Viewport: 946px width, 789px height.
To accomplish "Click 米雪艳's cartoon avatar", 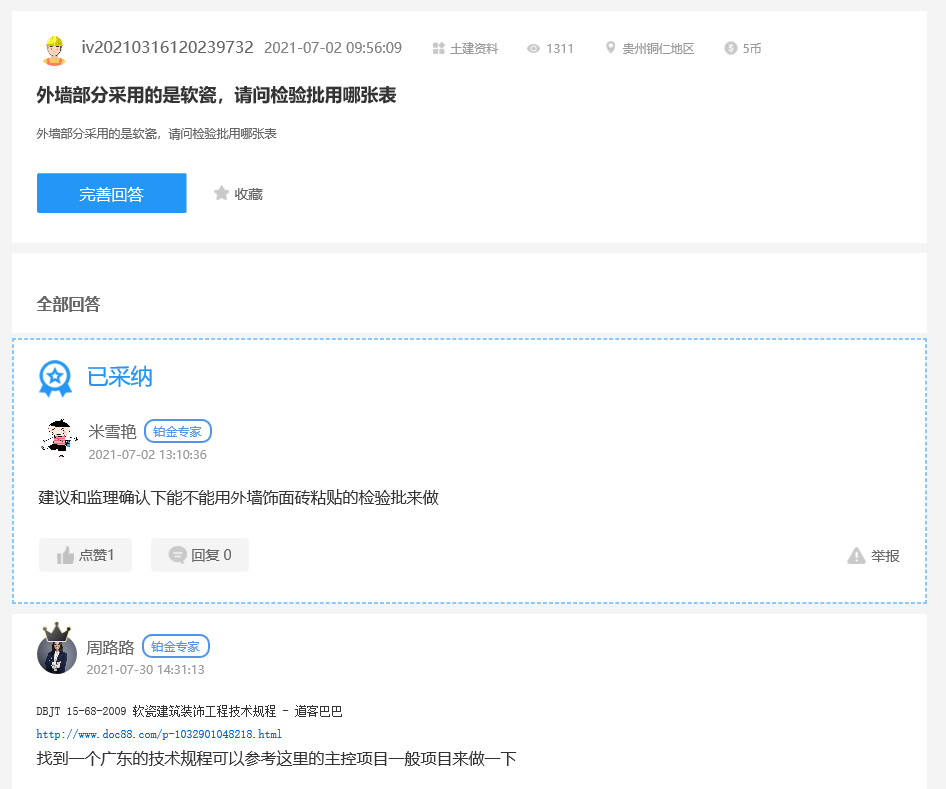I will pos(59,438).
